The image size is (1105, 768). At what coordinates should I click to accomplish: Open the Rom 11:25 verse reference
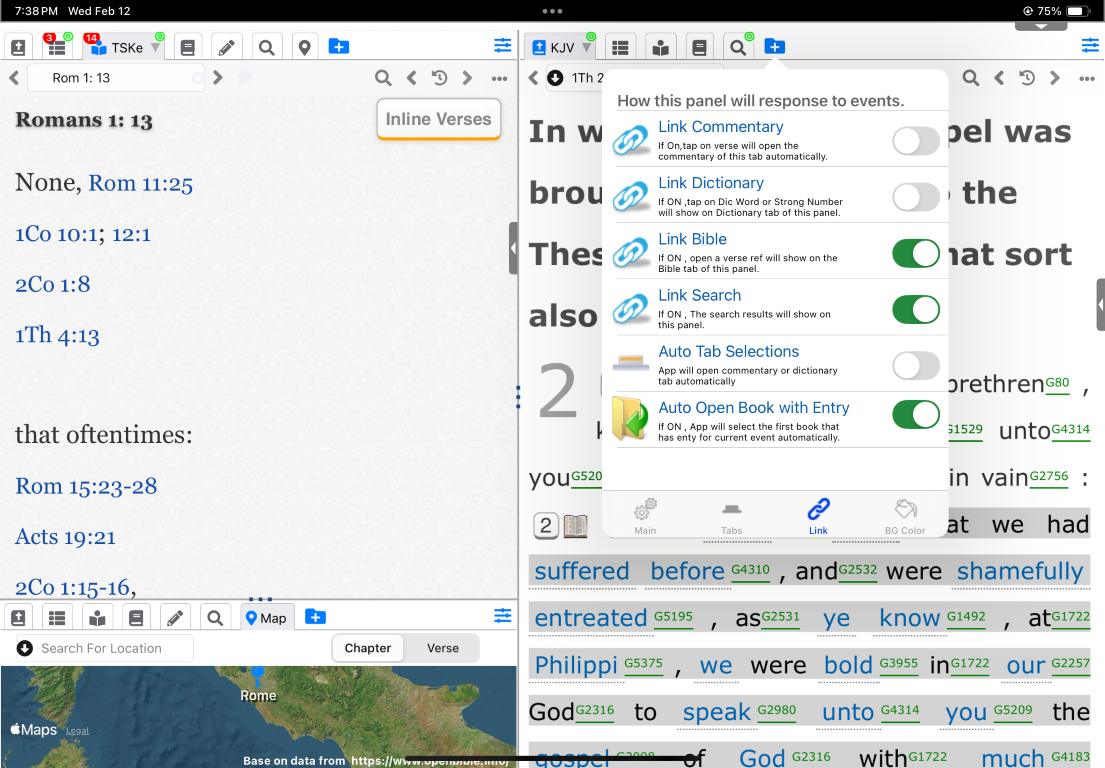click(140, 183)
